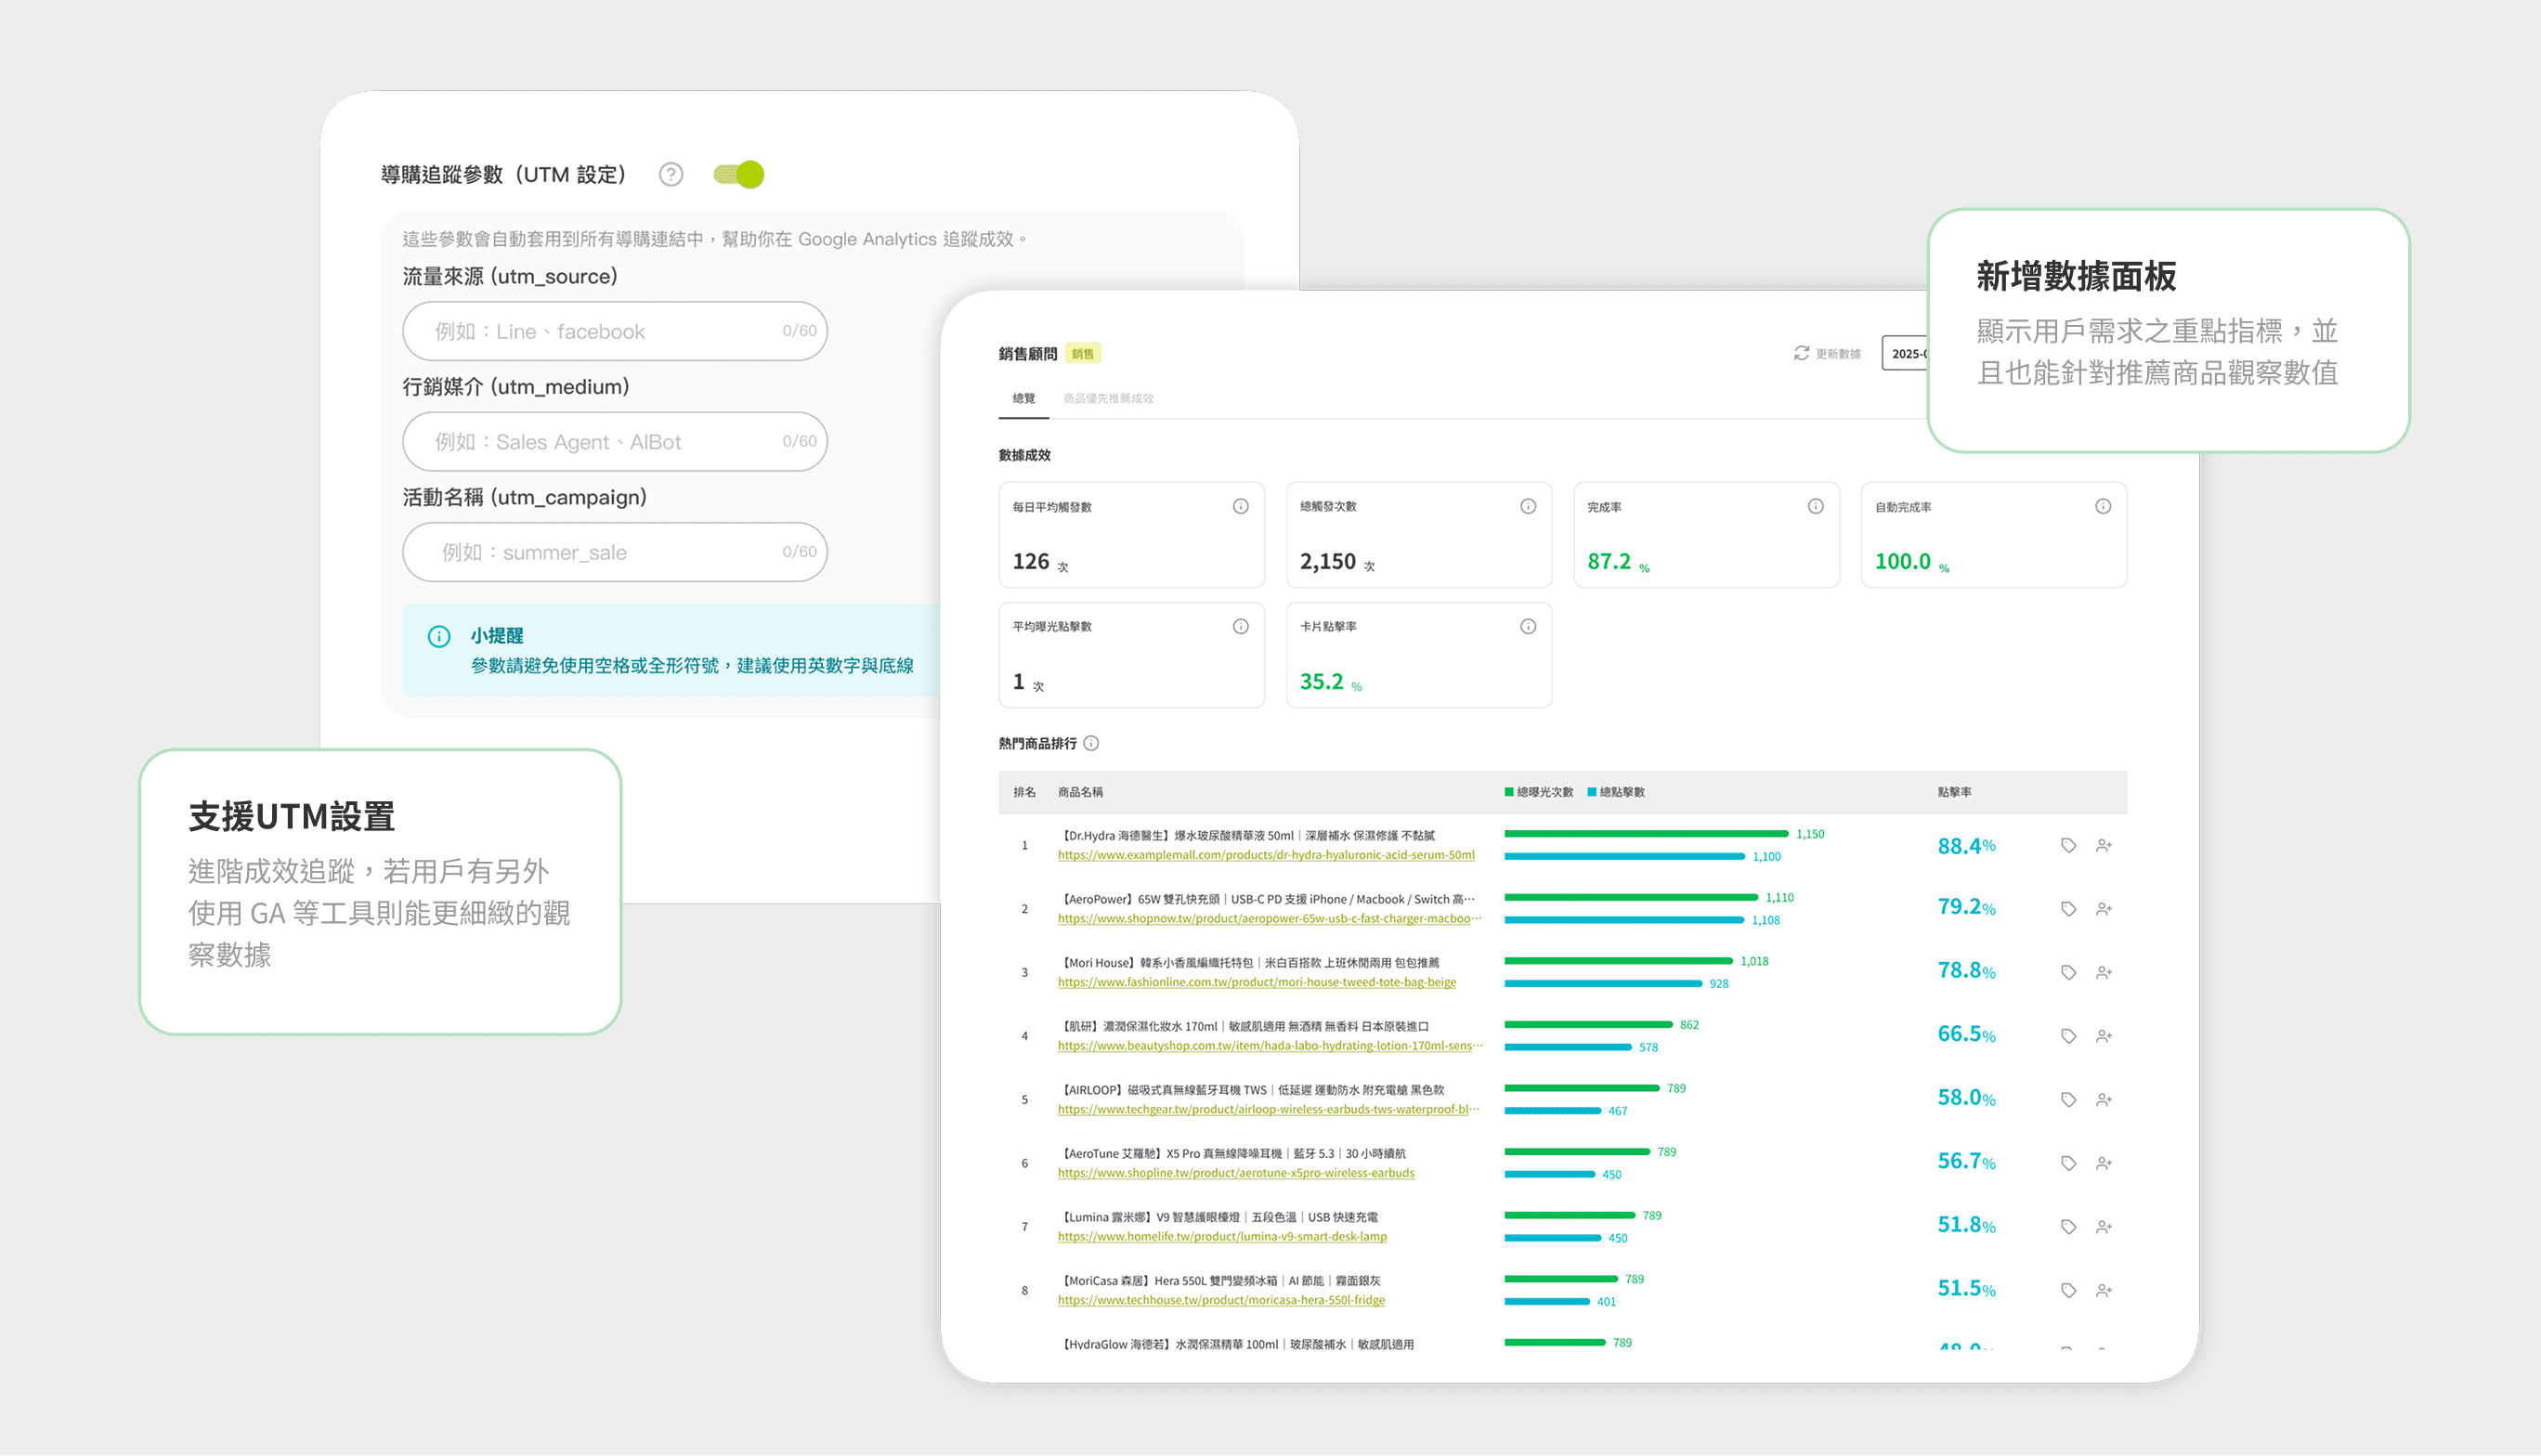Click the utm_campaign input field
Viewport: 2541px width, 1456px height.
point(614,552)
